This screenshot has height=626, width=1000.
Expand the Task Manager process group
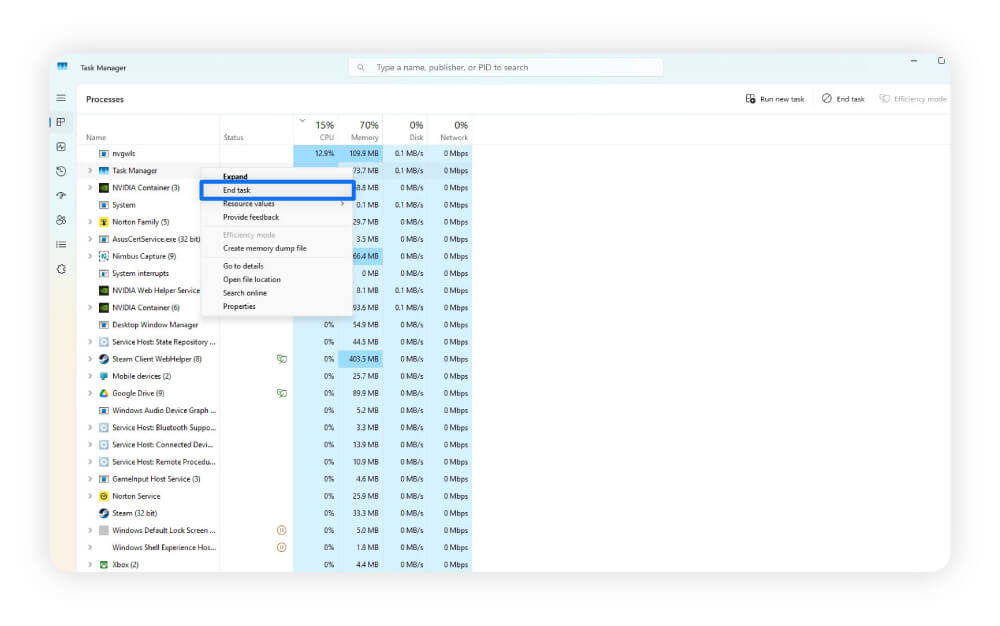tap(90, 171)
